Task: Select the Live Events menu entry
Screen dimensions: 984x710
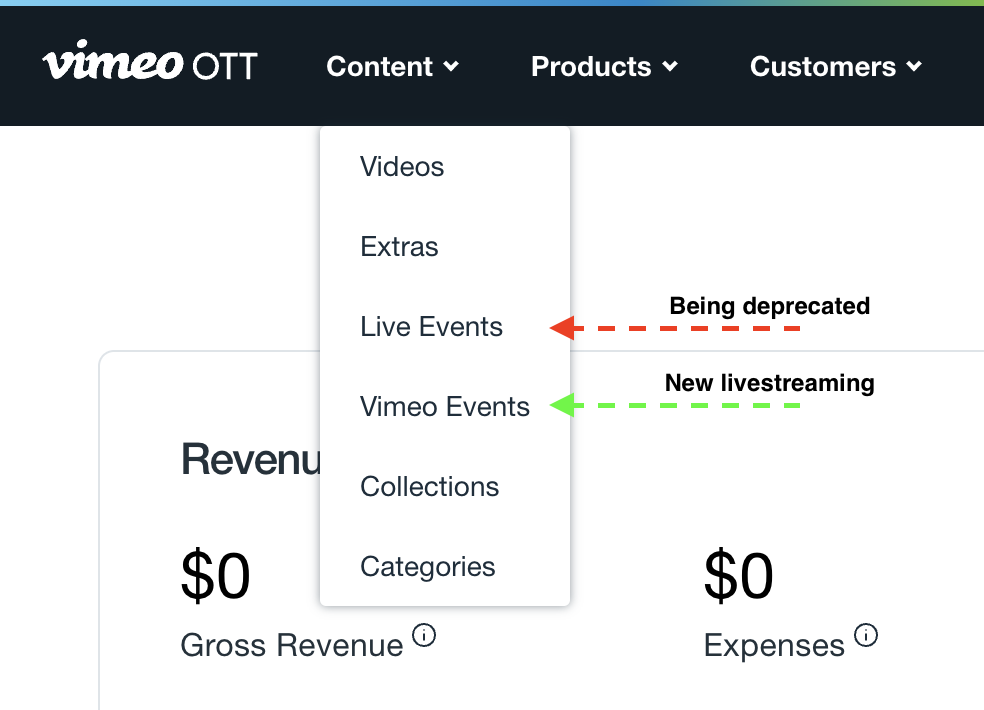Action: (431, 326)
